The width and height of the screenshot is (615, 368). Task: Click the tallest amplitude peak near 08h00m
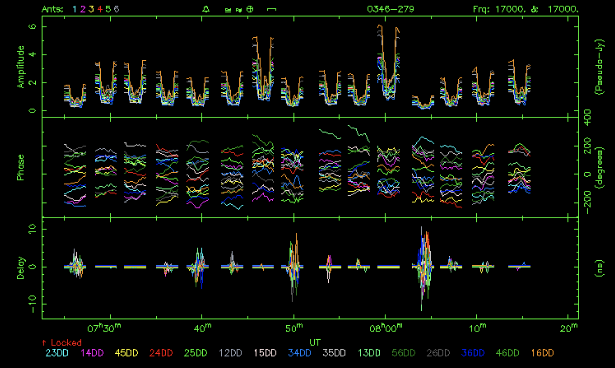click(x=388, y=61)
